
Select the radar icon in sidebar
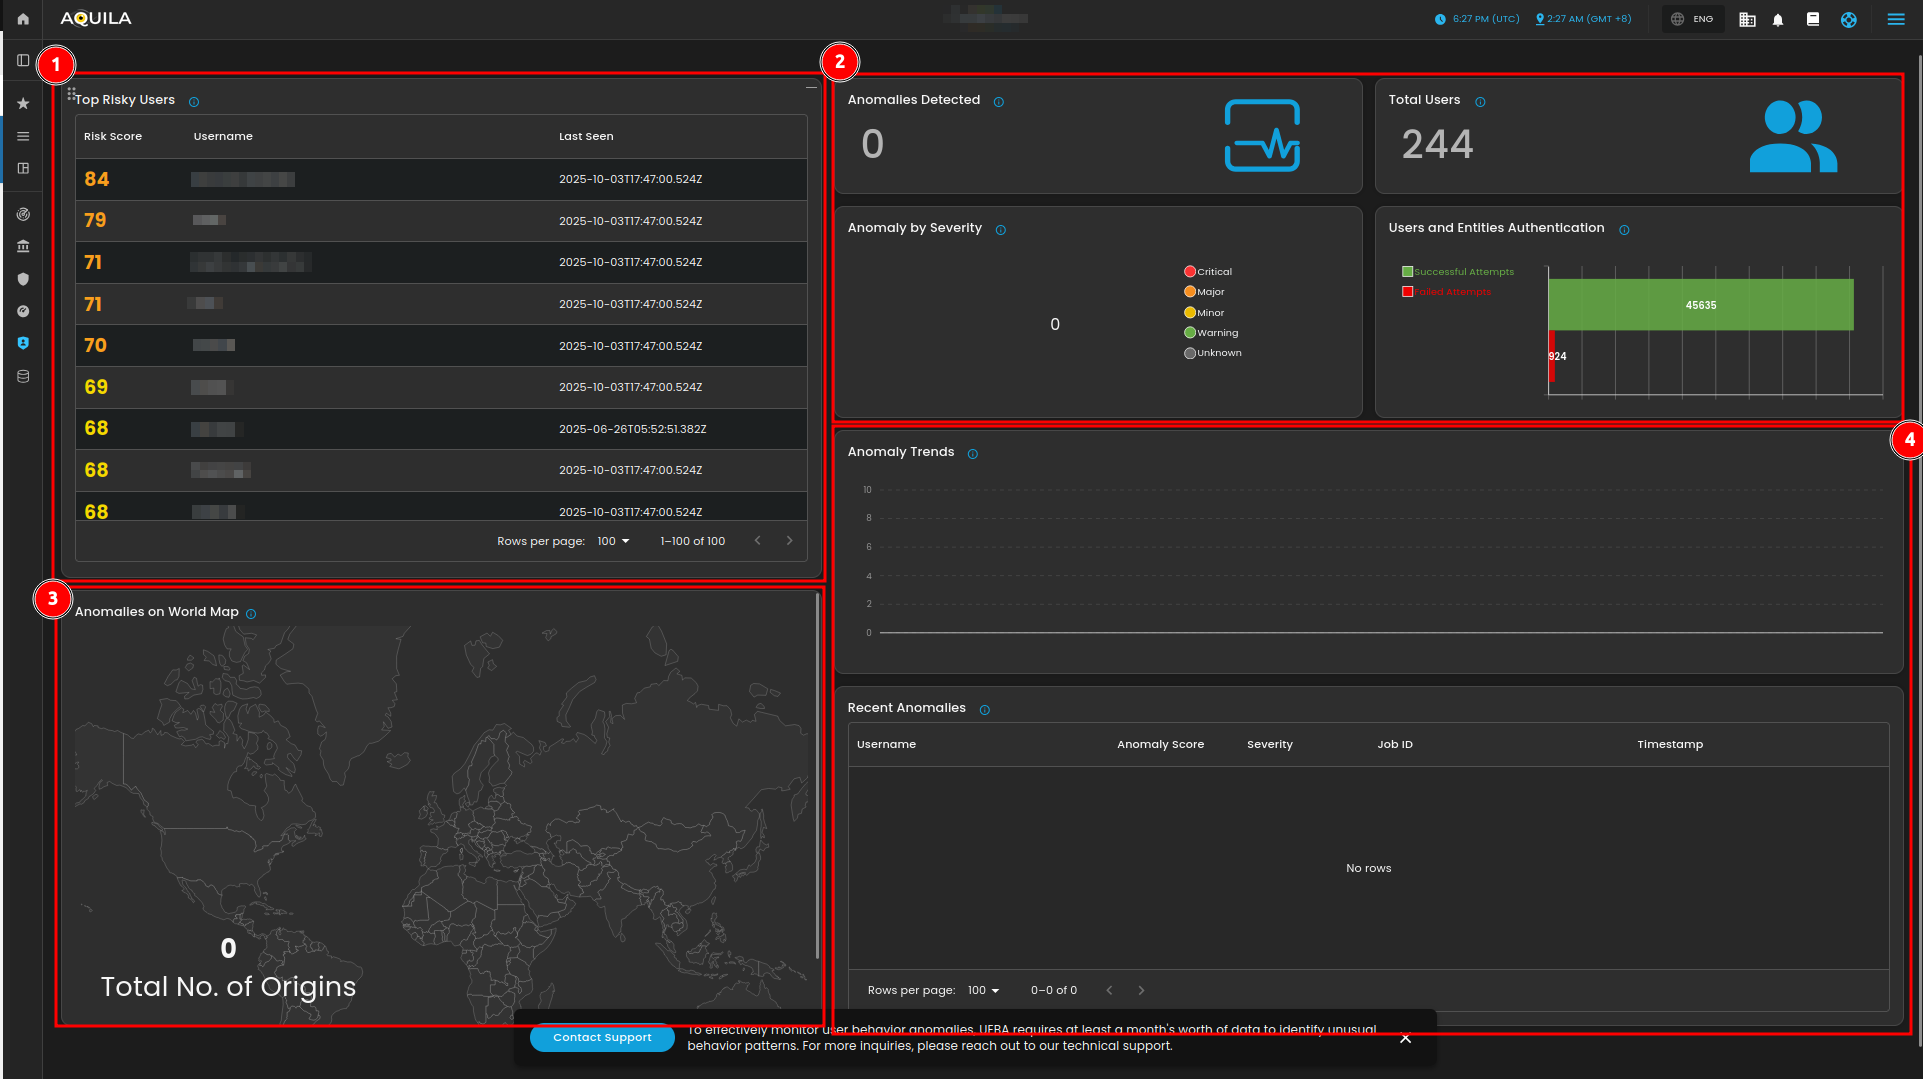coord(23,214)
